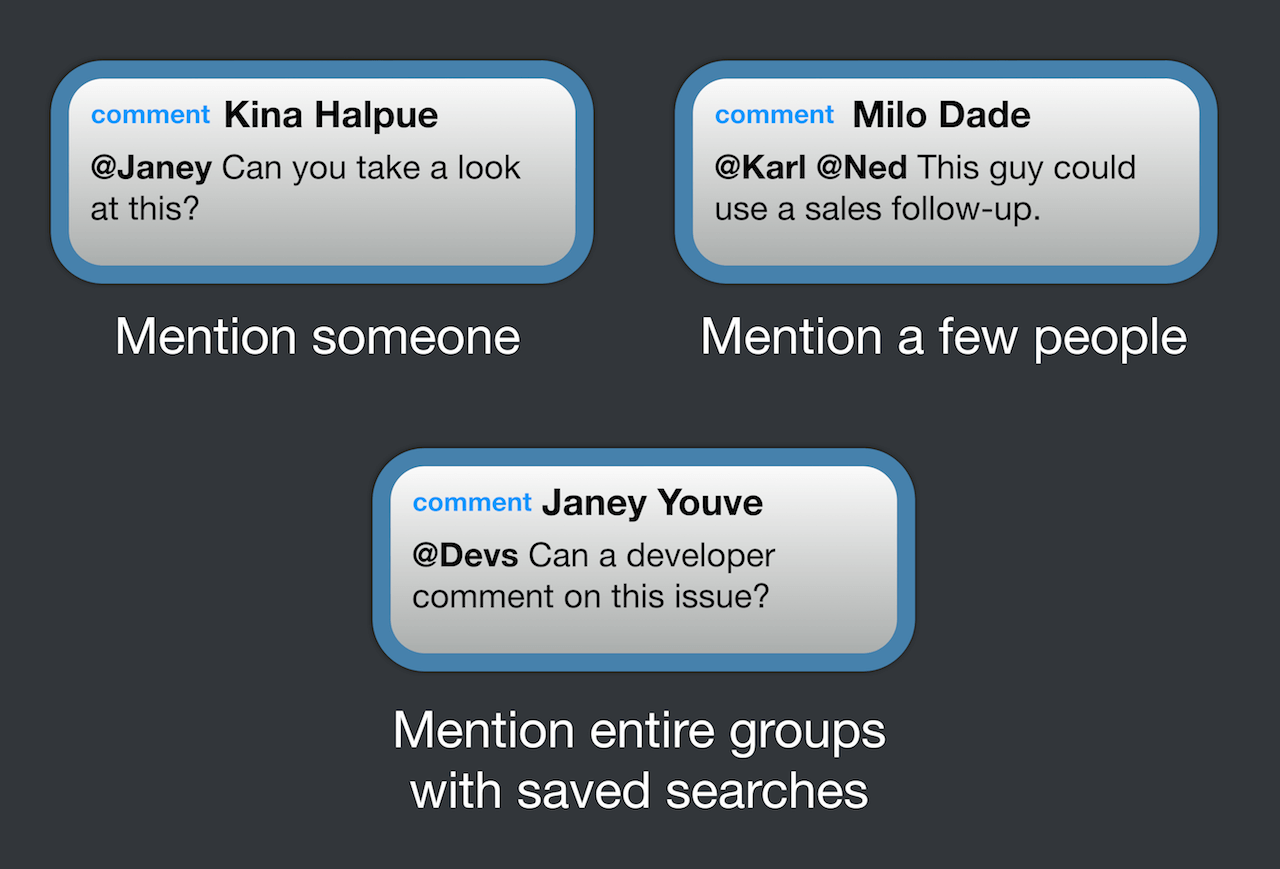Click the comment label beside Janey Youve

(x=472, y=502)
